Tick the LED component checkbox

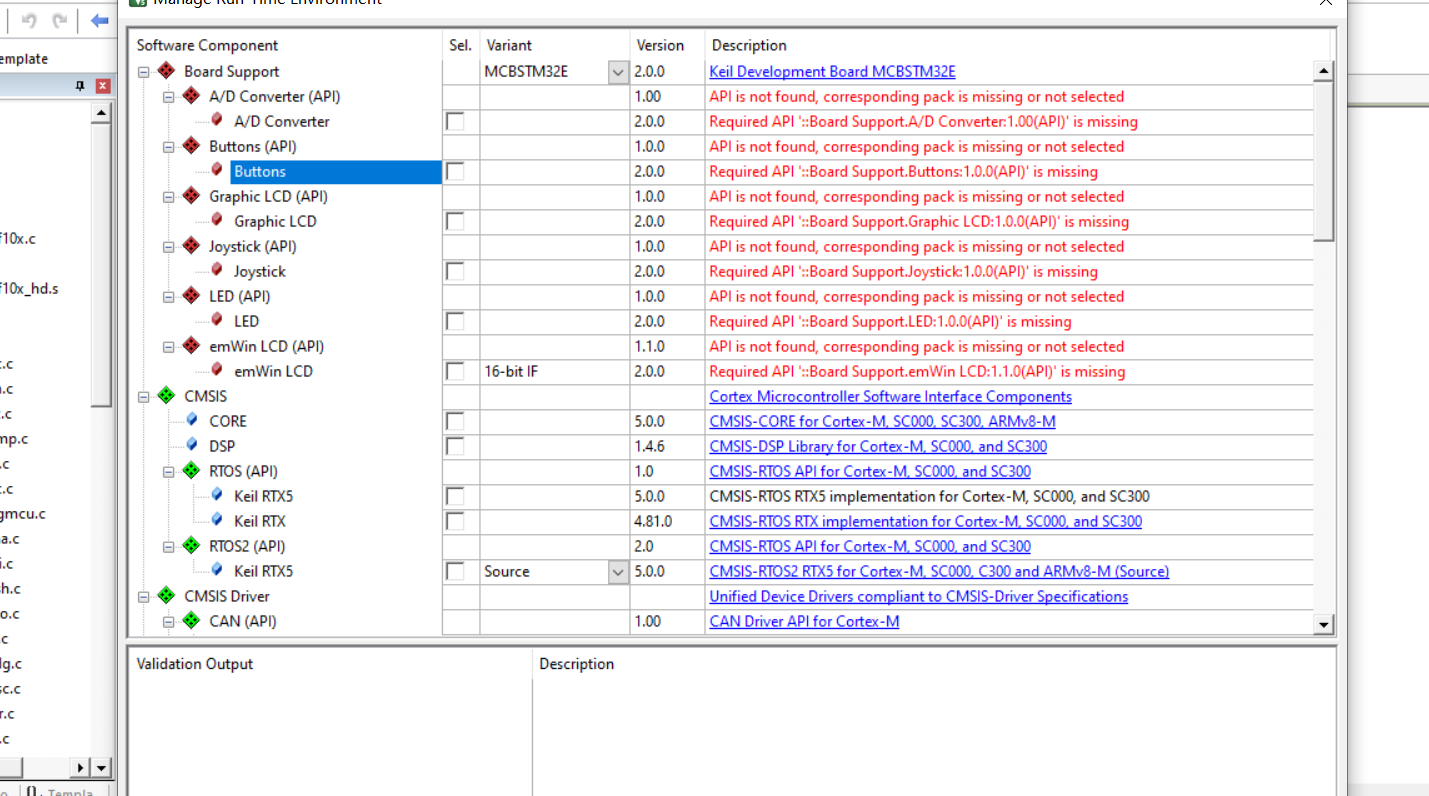tap(456, 321)
